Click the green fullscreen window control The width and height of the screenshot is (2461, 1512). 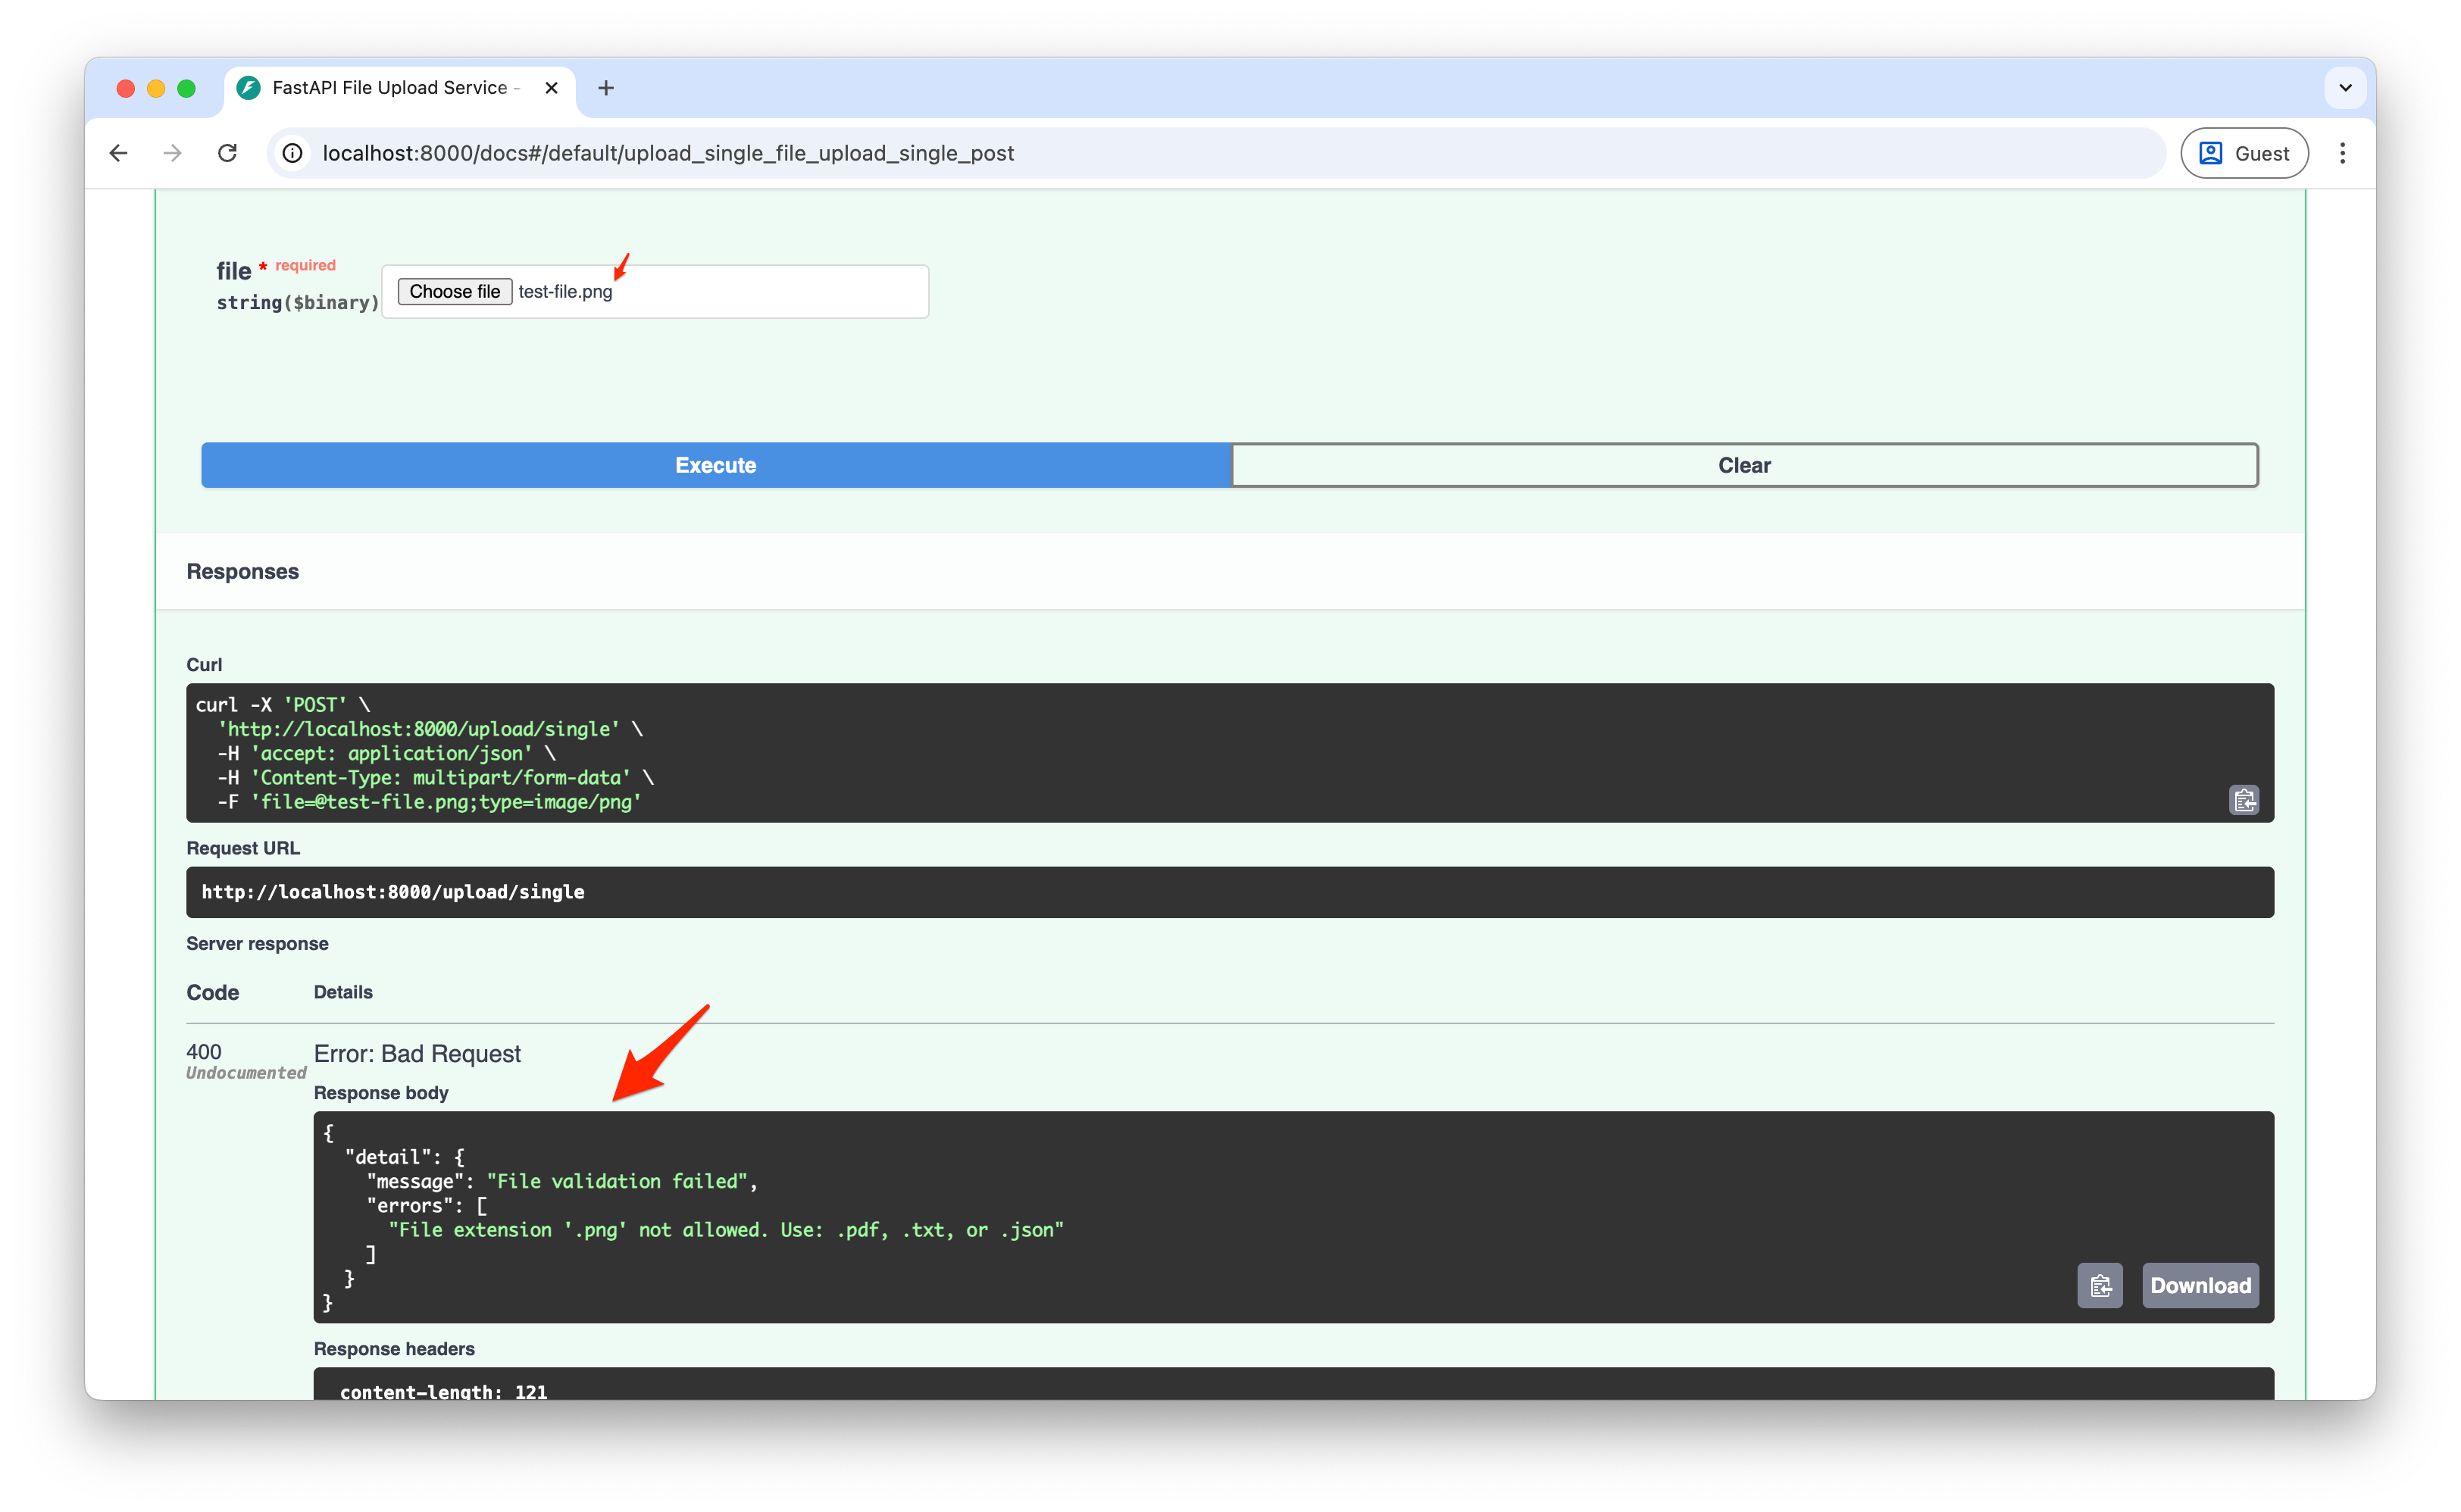pyautogui.click(x=188, y=88)
